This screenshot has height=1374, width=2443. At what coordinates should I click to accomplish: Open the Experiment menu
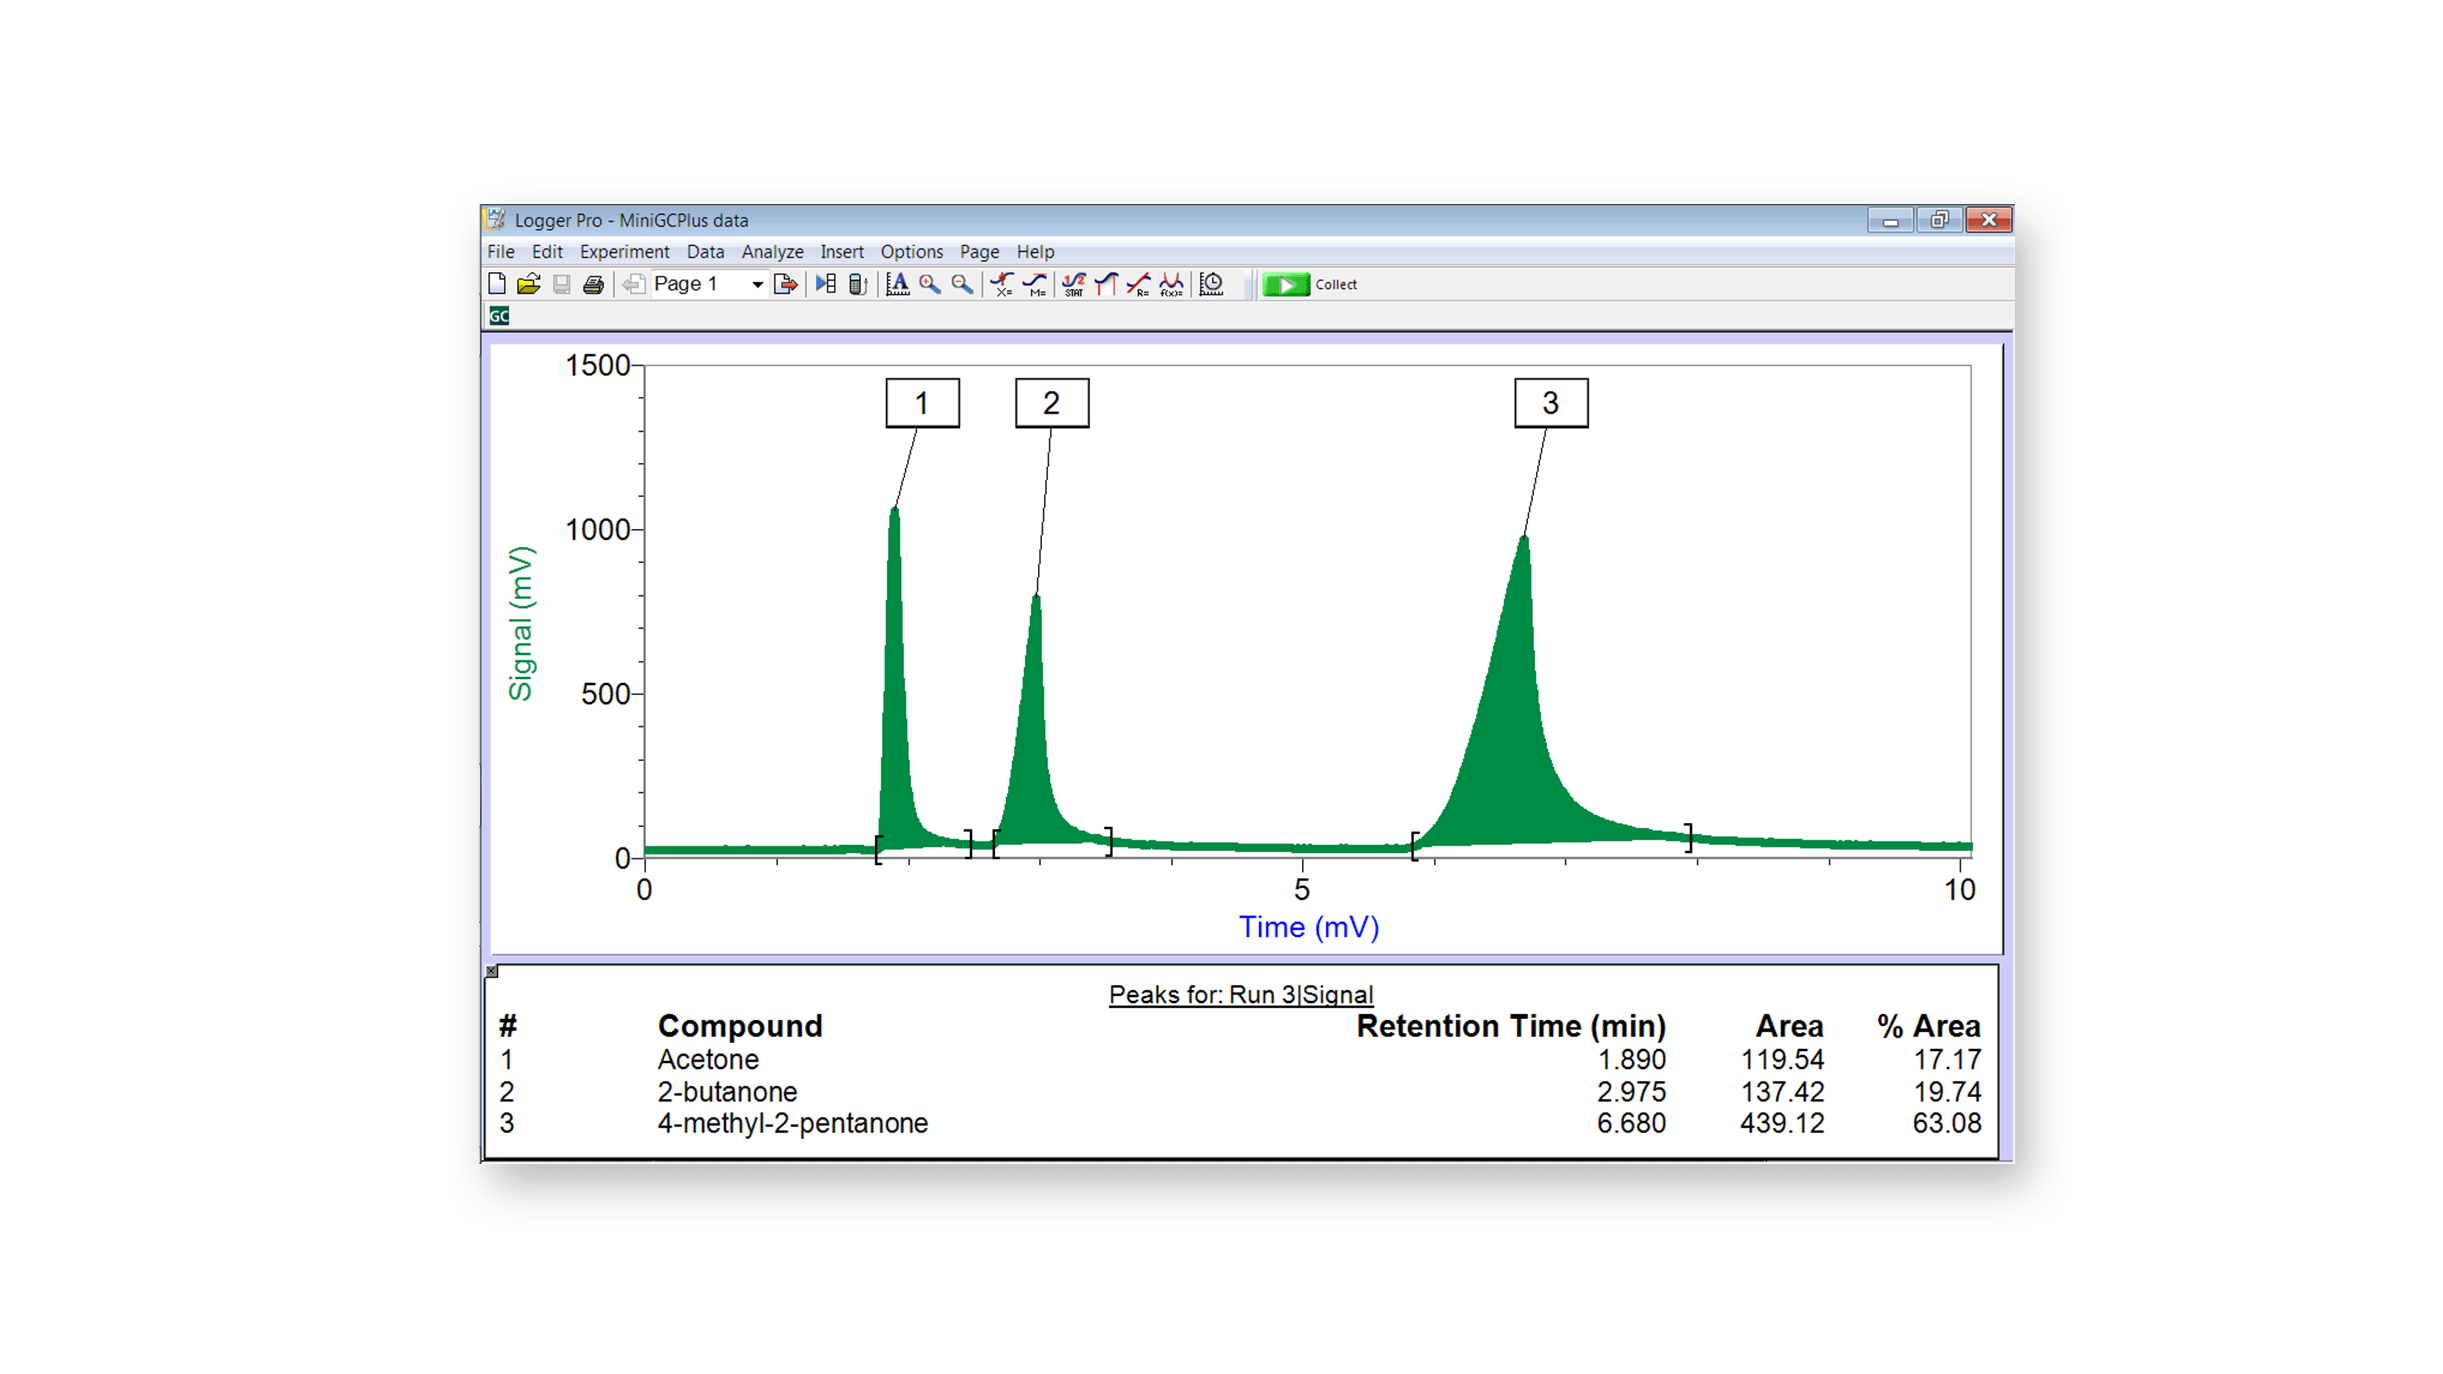625,252
